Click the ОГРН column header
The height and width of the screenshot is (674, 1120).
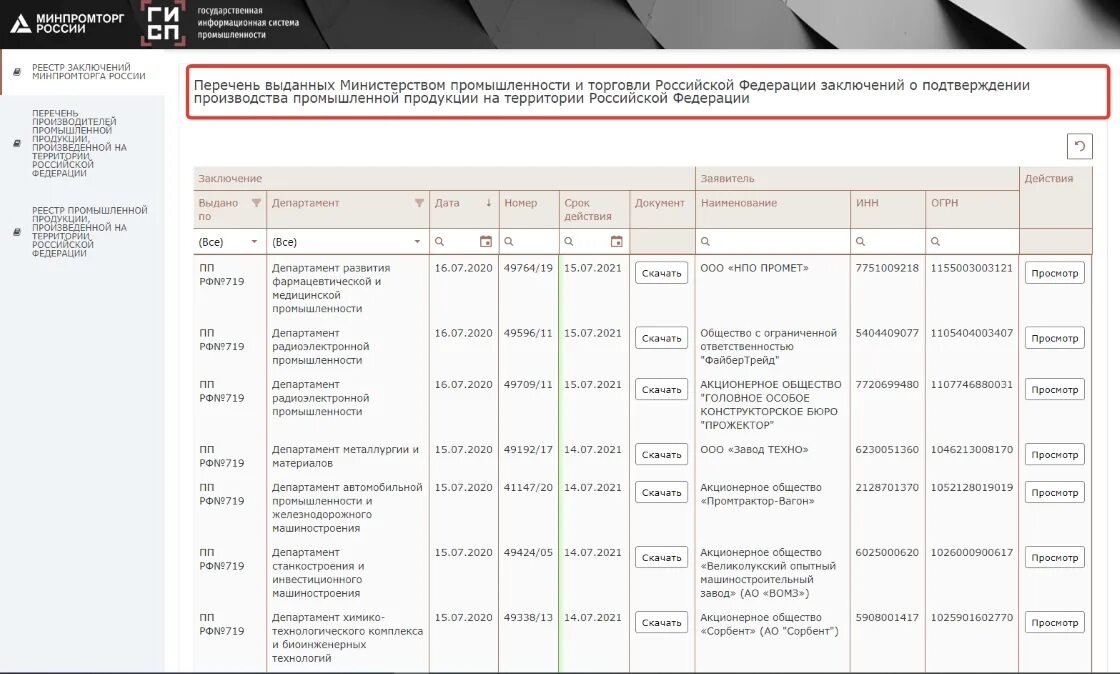tap(972, 209)
